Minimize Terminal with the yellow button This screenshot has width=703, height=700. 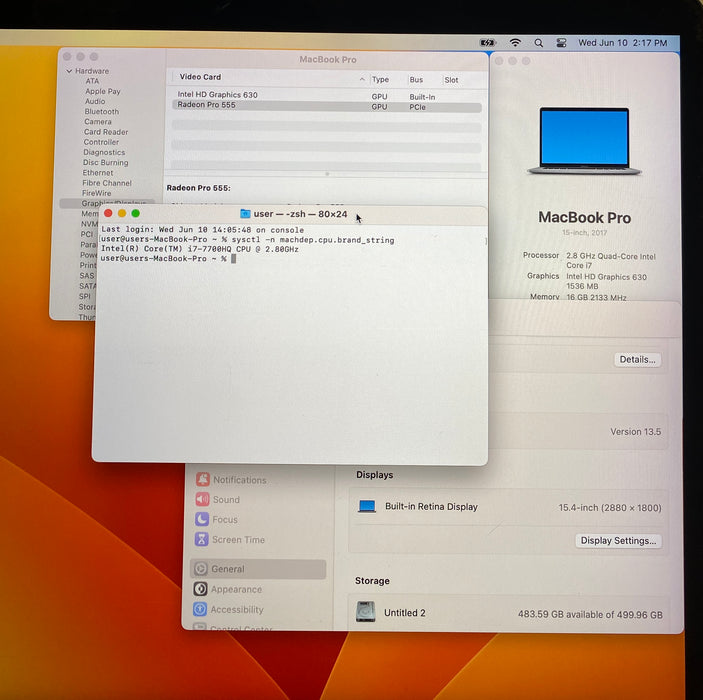pos(122,213)
